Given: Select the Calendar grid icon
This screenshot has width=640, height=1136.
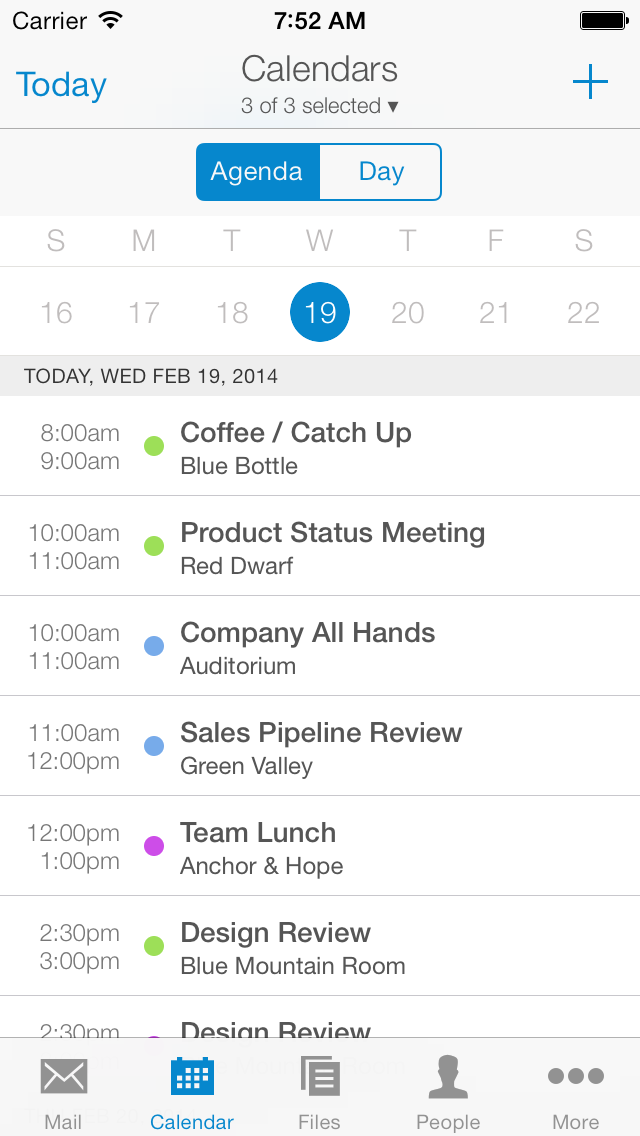Looking at the screenshot, I should [192, 1077].
